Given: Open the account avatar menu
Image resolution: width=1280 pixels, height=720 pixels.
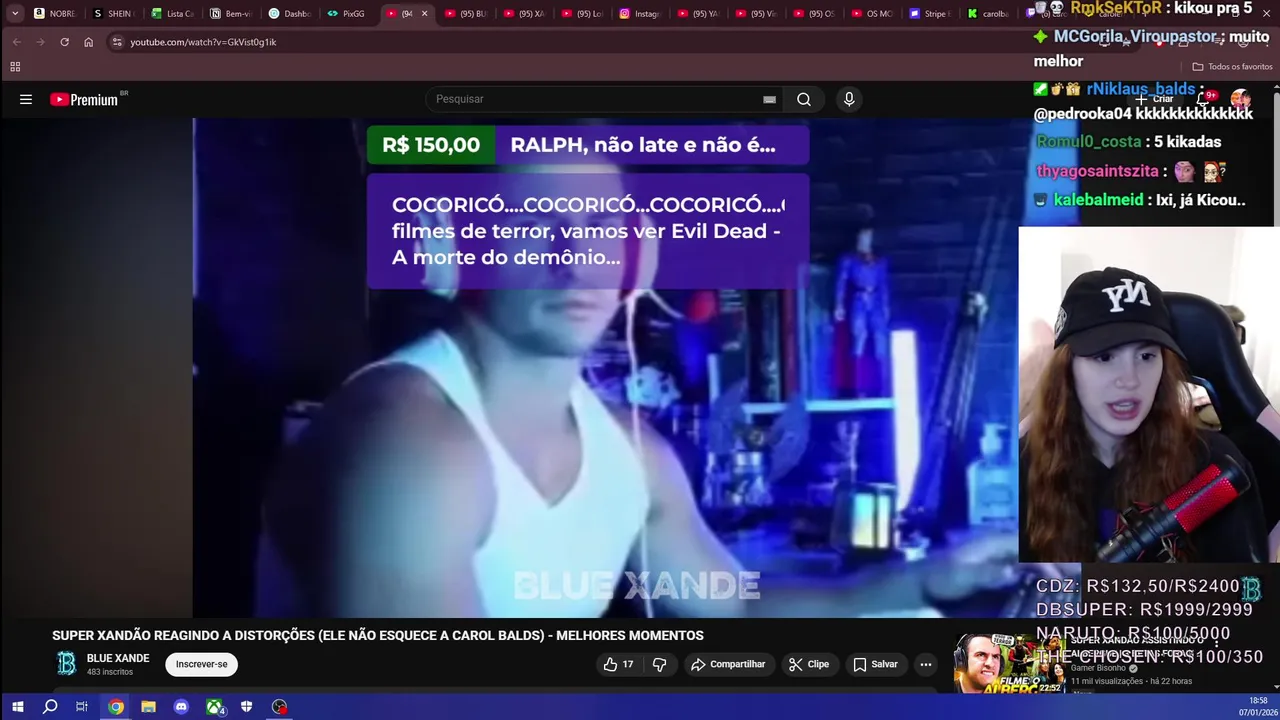Looking at the screenshot, I should coord(1241,99).
